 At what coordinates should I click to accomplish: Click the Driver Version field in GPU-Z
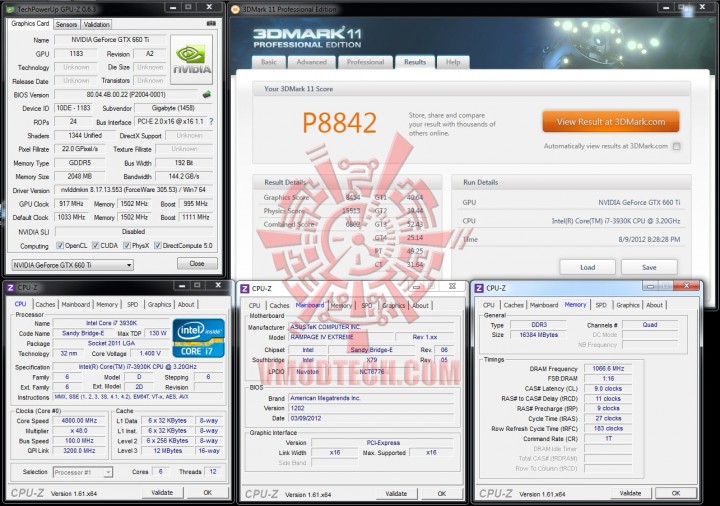point(134,190)
